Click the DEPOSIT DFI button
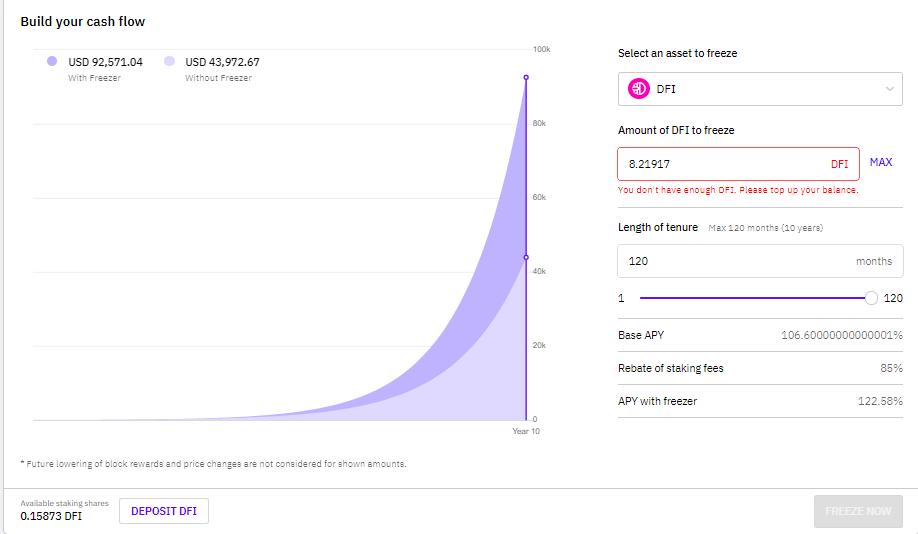 point(164,511)
